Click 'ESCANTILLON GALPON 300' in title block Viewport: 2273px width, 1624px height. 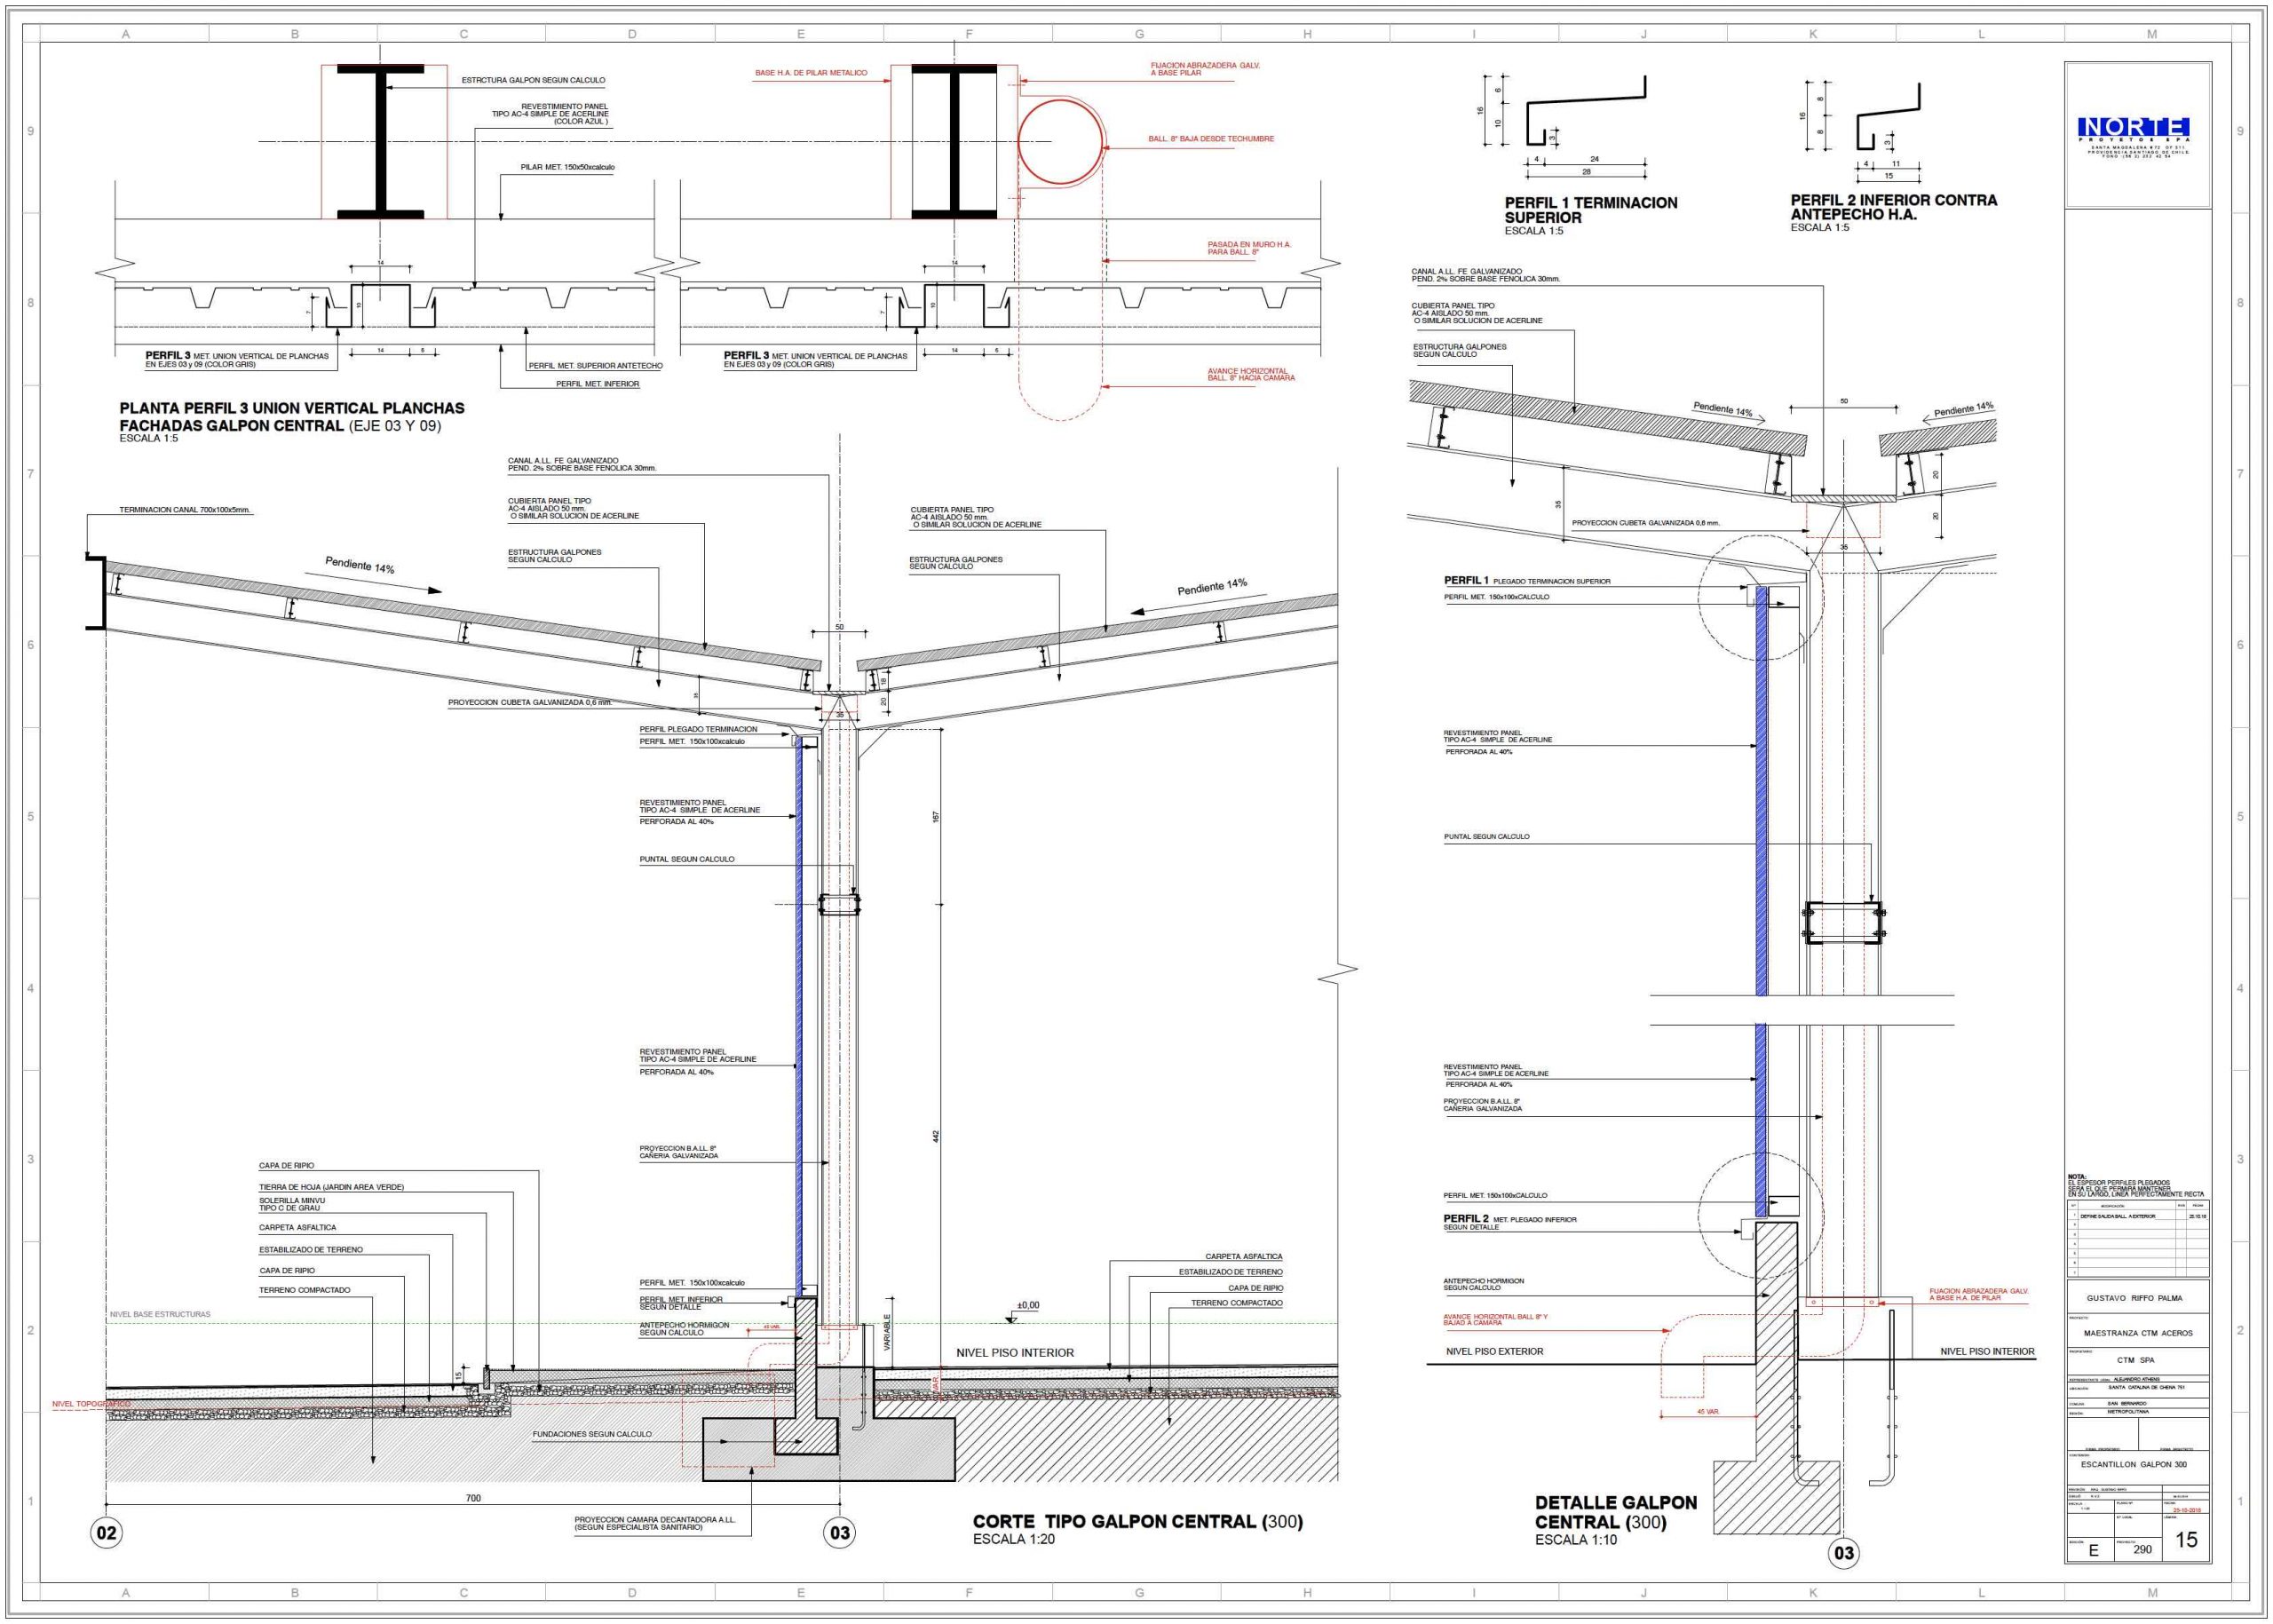(2133, 1464)
